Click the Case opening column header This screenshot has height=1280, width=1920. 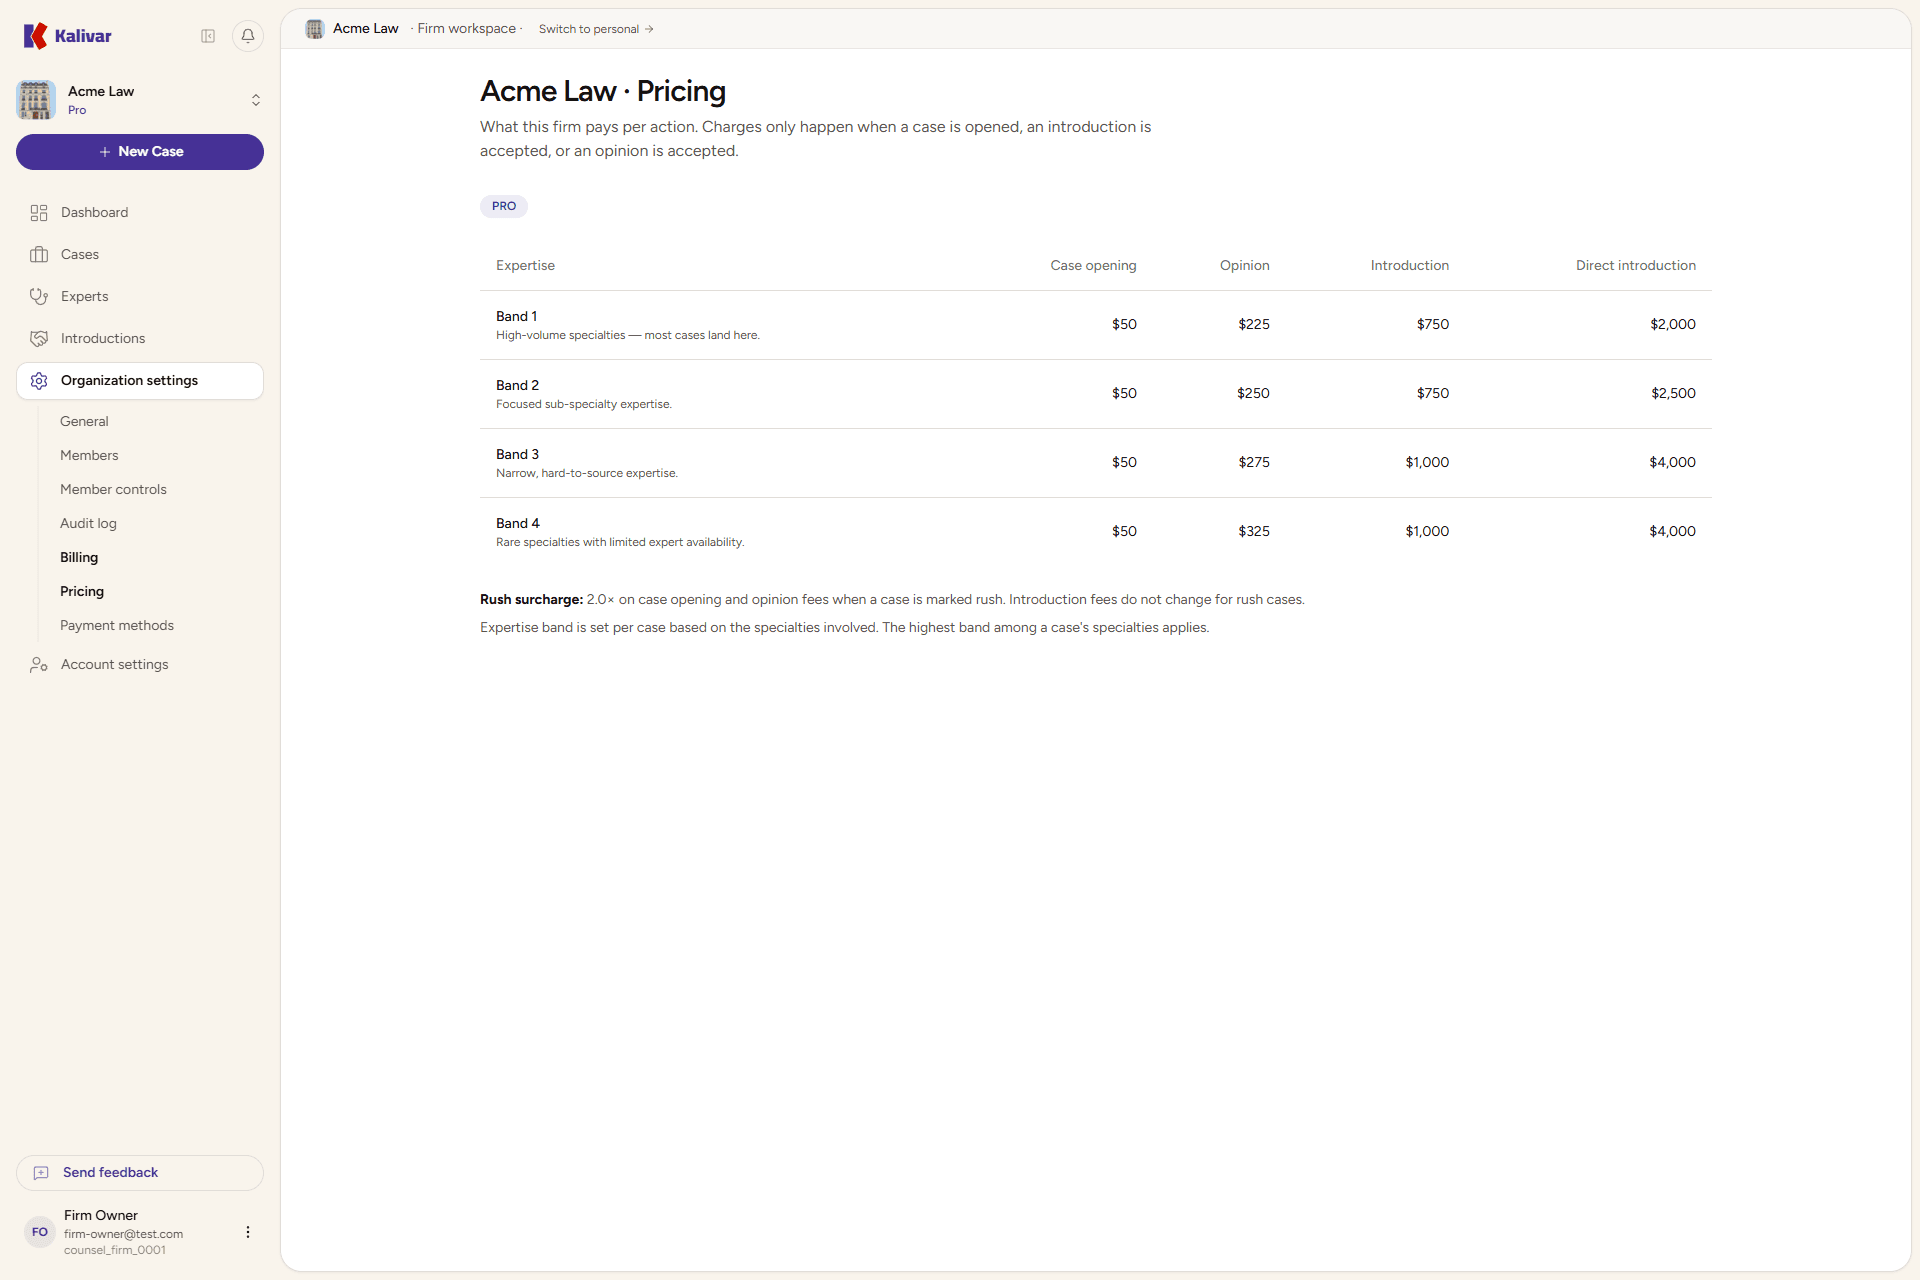[1093, 266]
